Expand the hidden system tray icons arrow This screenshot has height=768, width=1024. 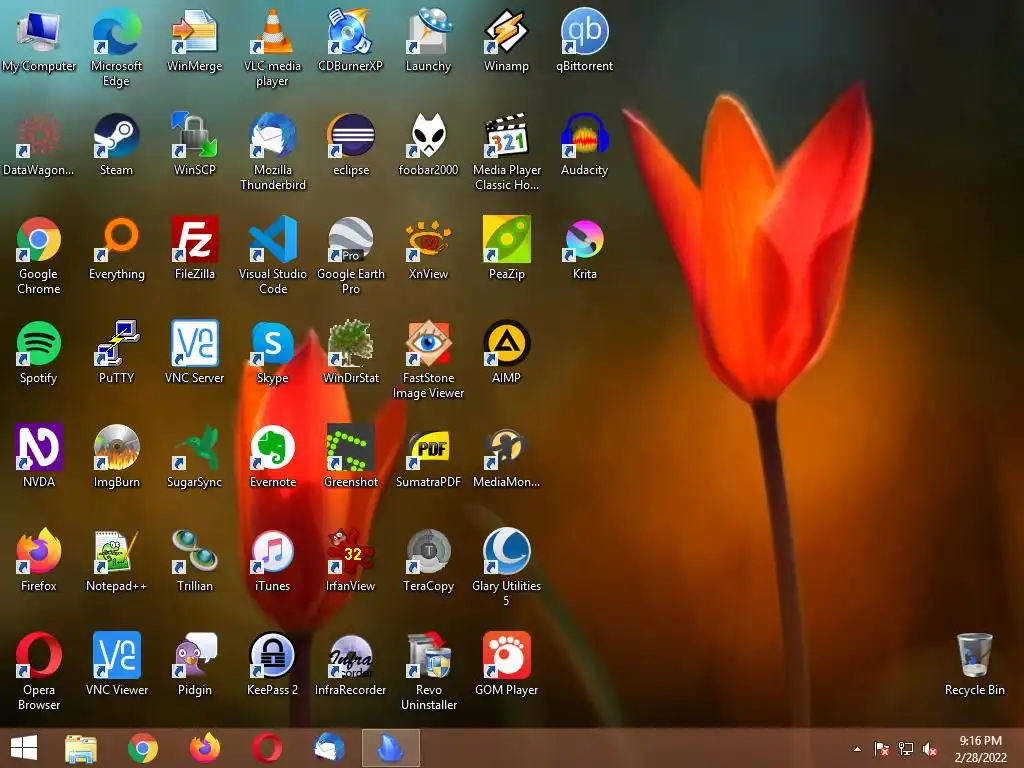coord(857,749)
